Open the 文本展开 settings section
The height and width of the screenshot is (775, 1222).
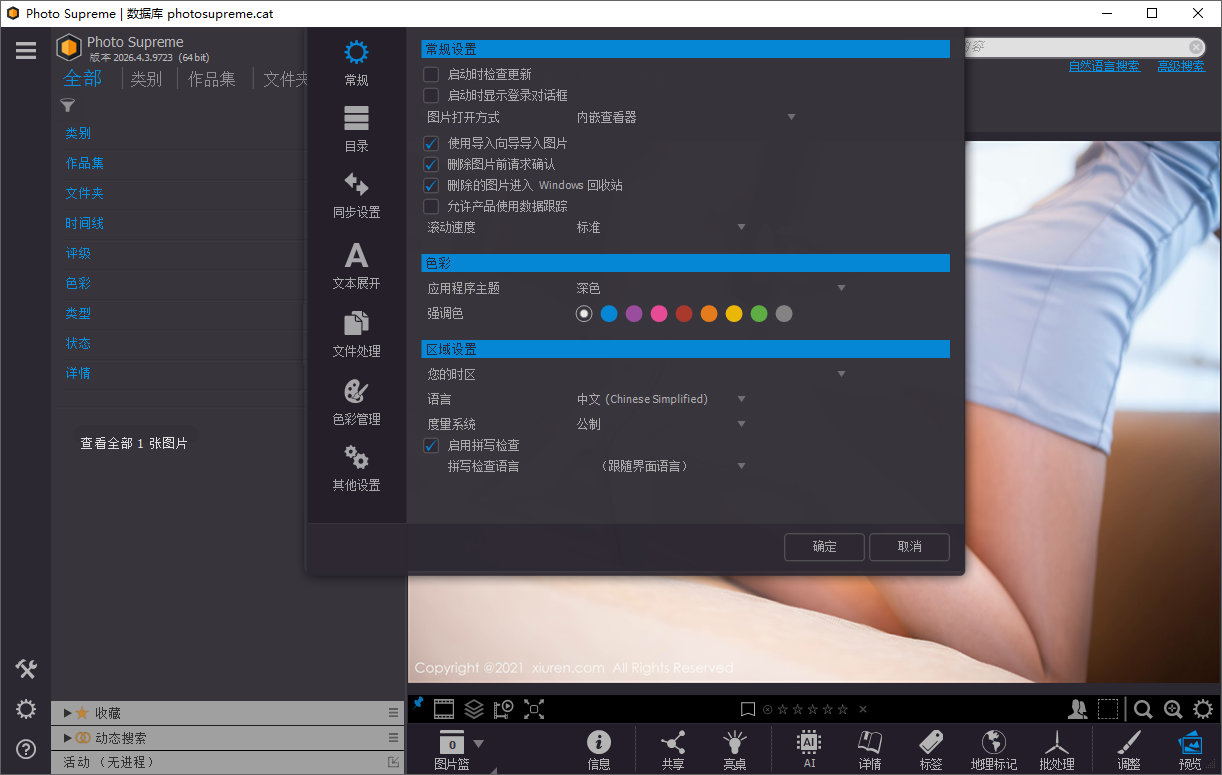coord(356,266)
